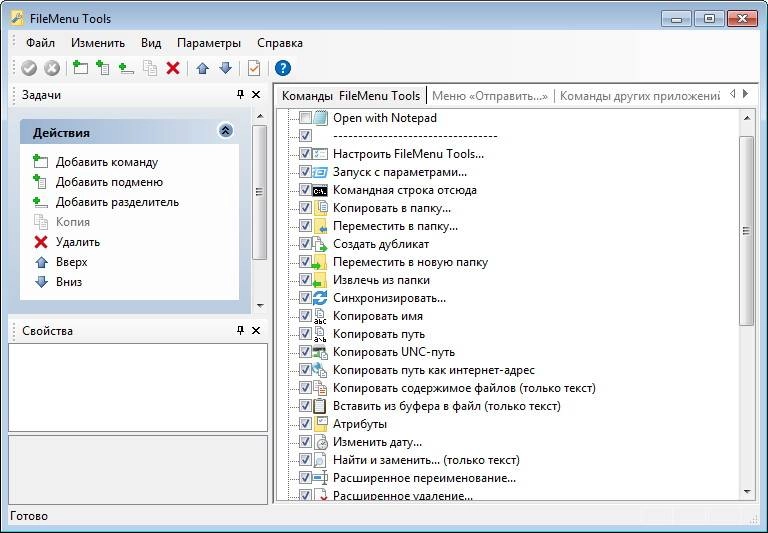This screenshot has height=533, width=768.
Task: Uncheck Копировать в папку... checkbox
Action: pyautogui.click(x=305, y=208)
